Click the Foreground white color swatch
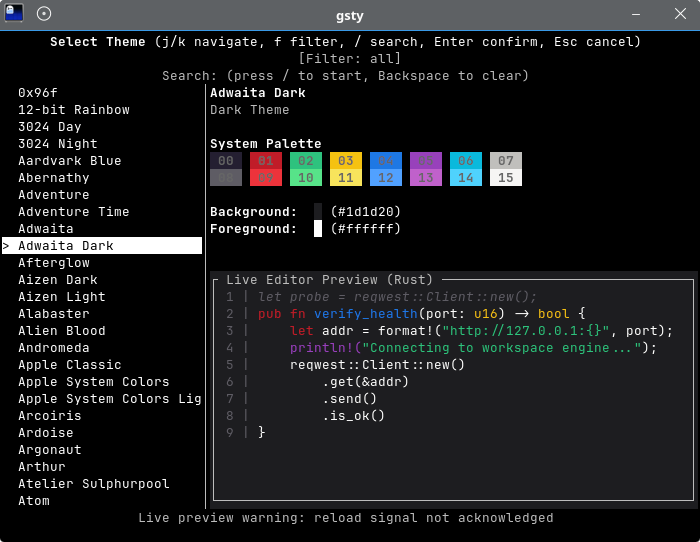Viewport: 700px width, 542px height. pyautogui.click(x=318, y=229)
